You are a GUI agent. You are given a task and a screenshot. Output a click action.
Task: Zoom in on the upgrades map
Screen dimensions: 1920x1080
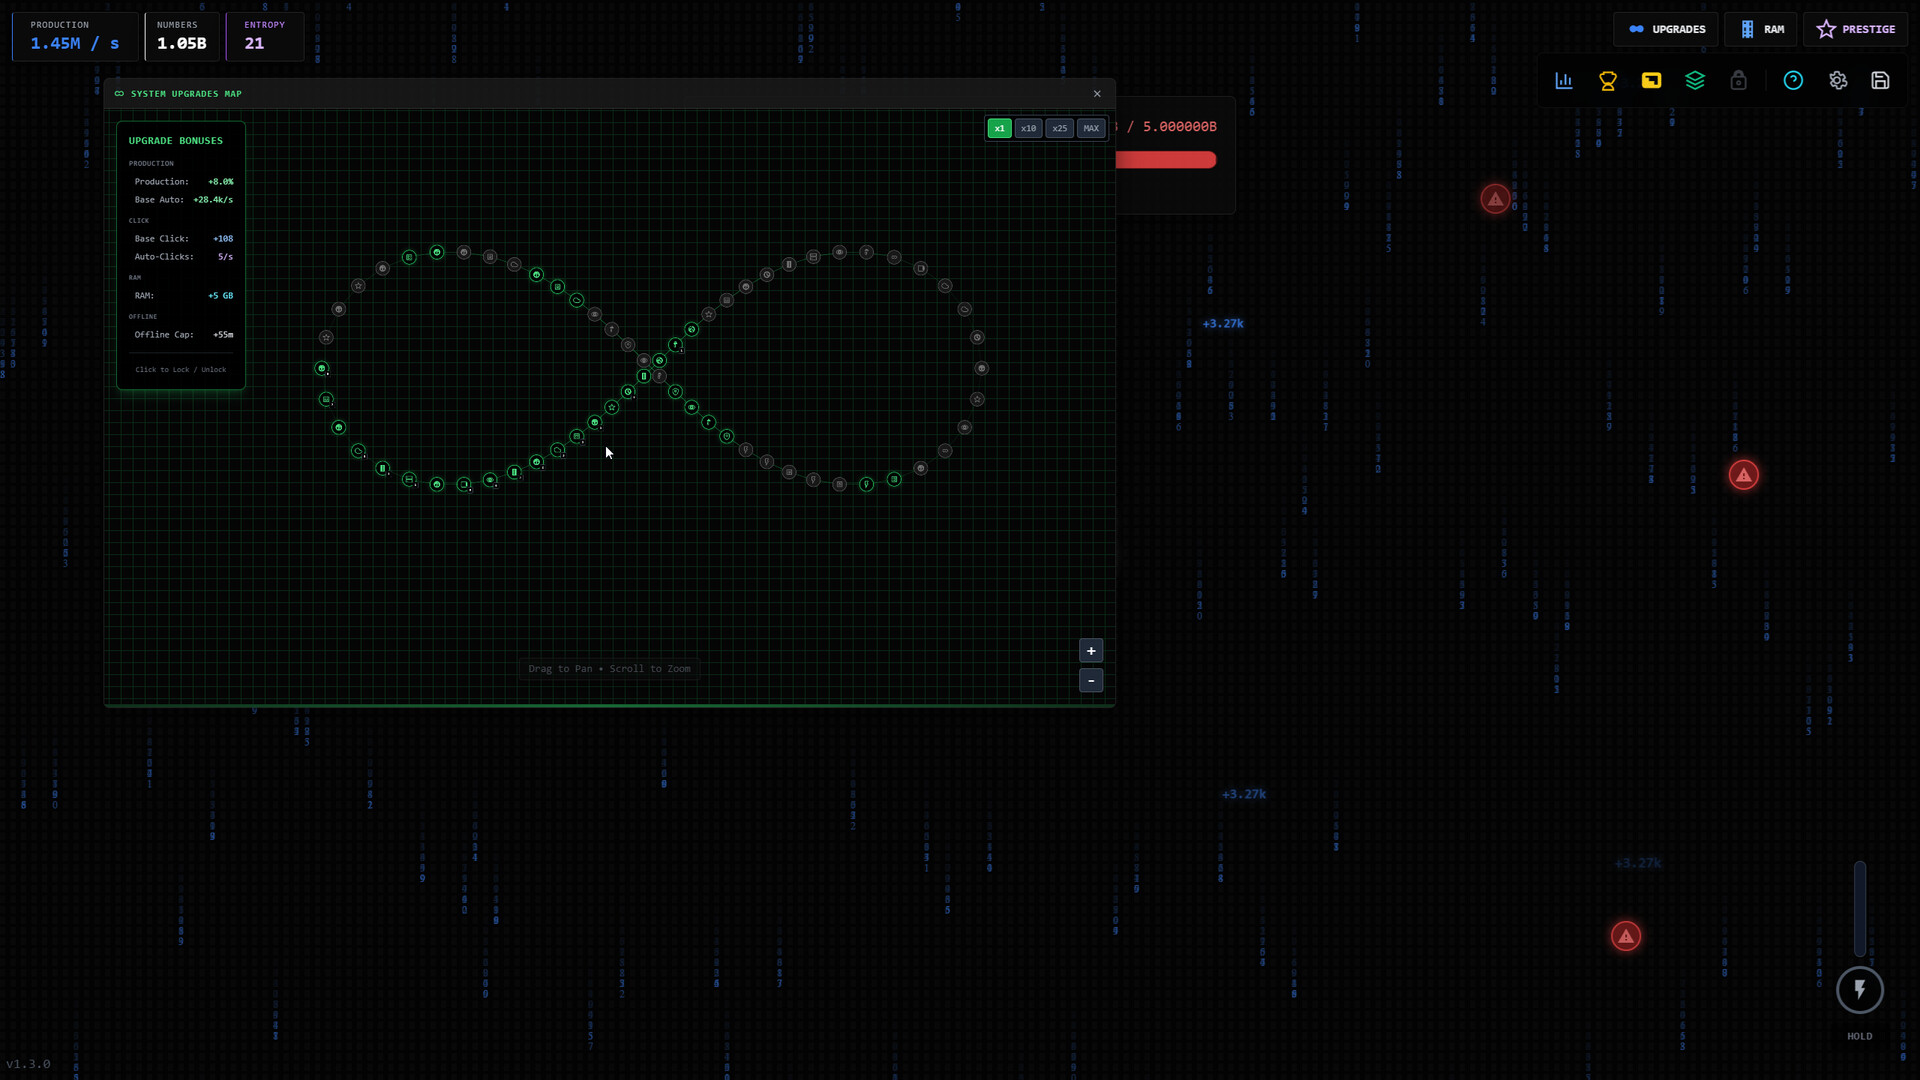pyautogui.click(x=1091, y=650)
